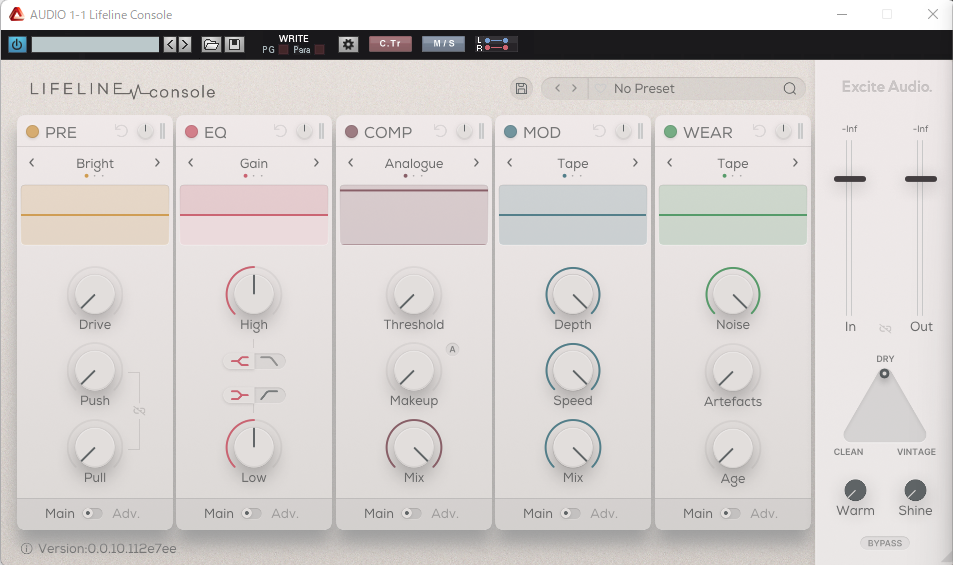
Task: Switch MOD module Main/Adv. toggle
Action: pos(570,513)
